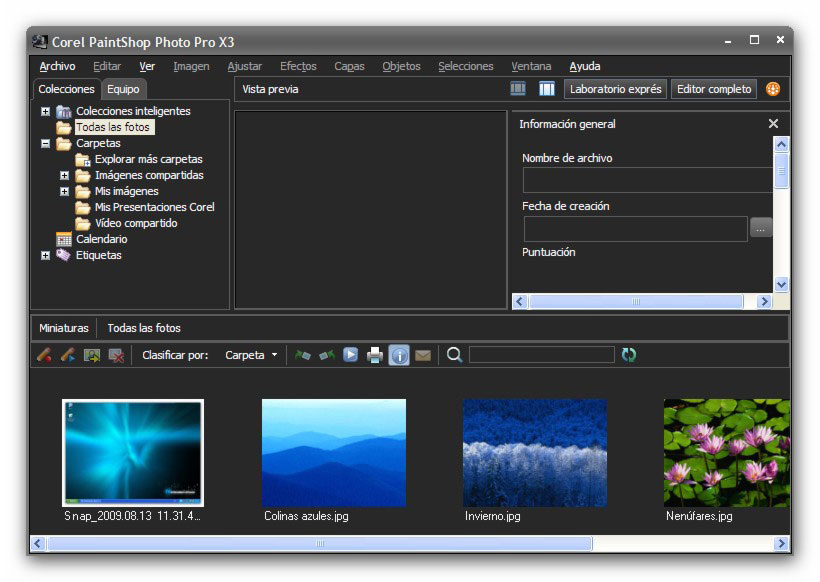Click thumbnail strip scrollbar right arrow
The image size is (820, 582).
pos(781,543)
